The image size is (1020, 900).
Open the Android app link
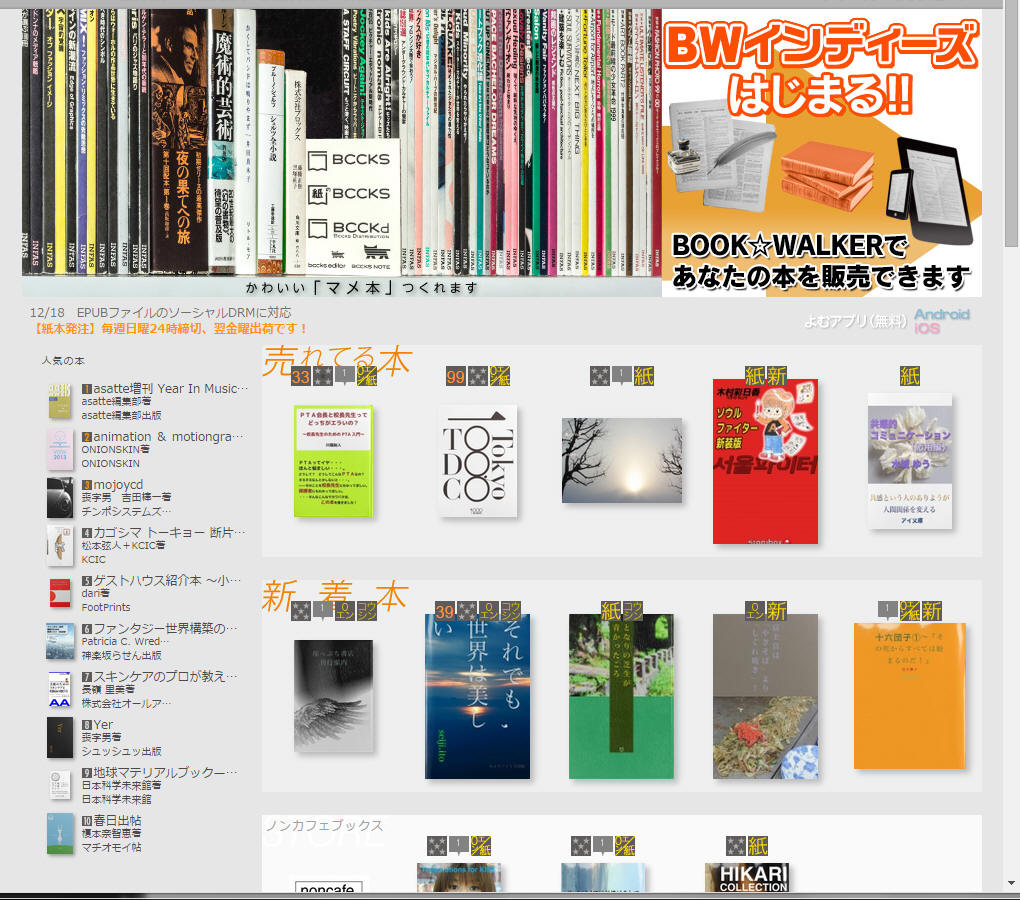(941, 315)
